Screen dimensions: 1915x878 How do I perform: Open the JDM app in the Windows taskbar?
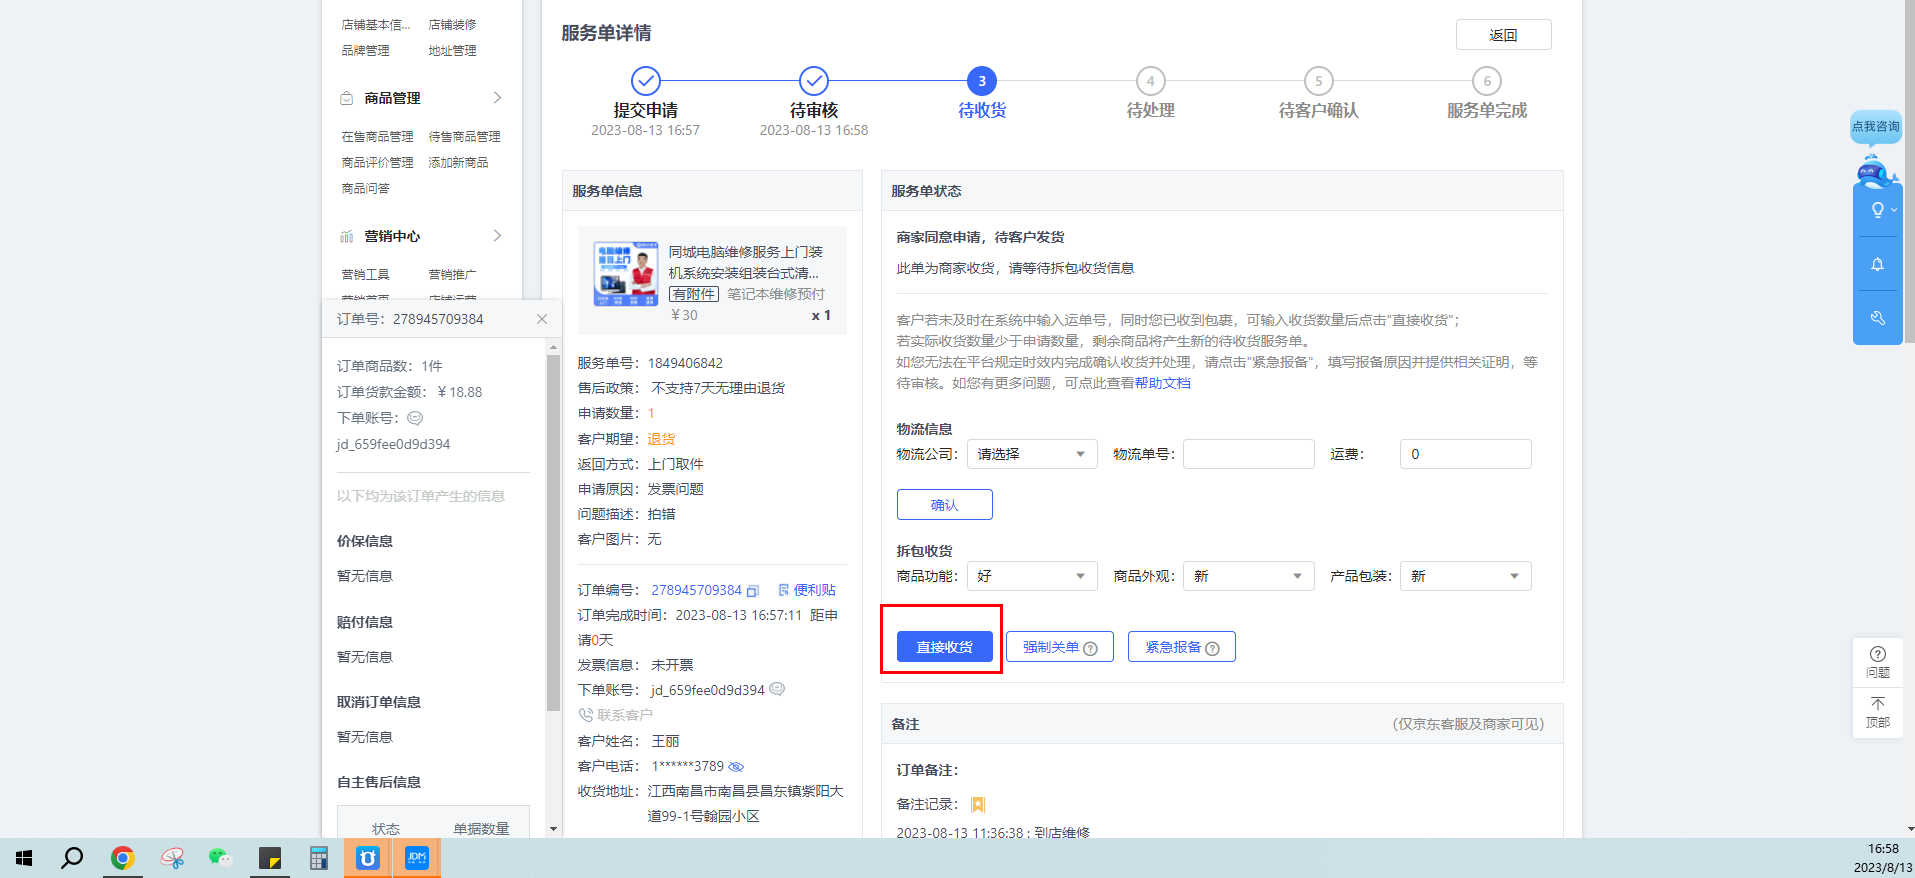(x=417, y=858)
